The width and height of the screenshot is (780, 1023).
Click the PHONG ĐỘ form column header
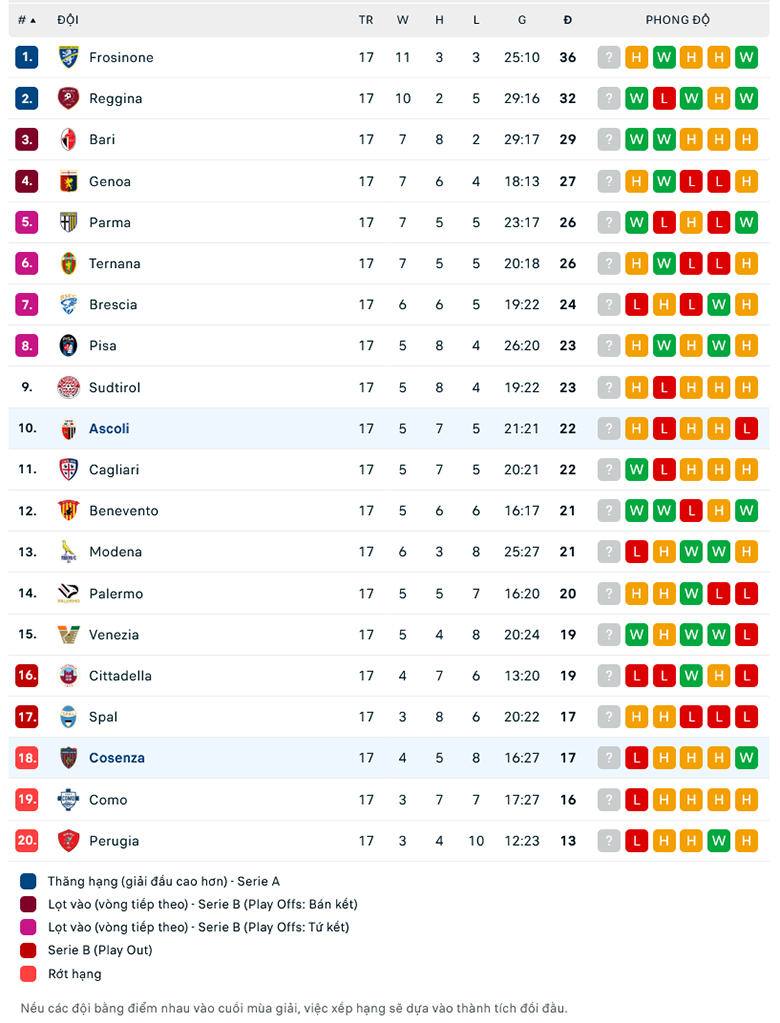[678, 20]
